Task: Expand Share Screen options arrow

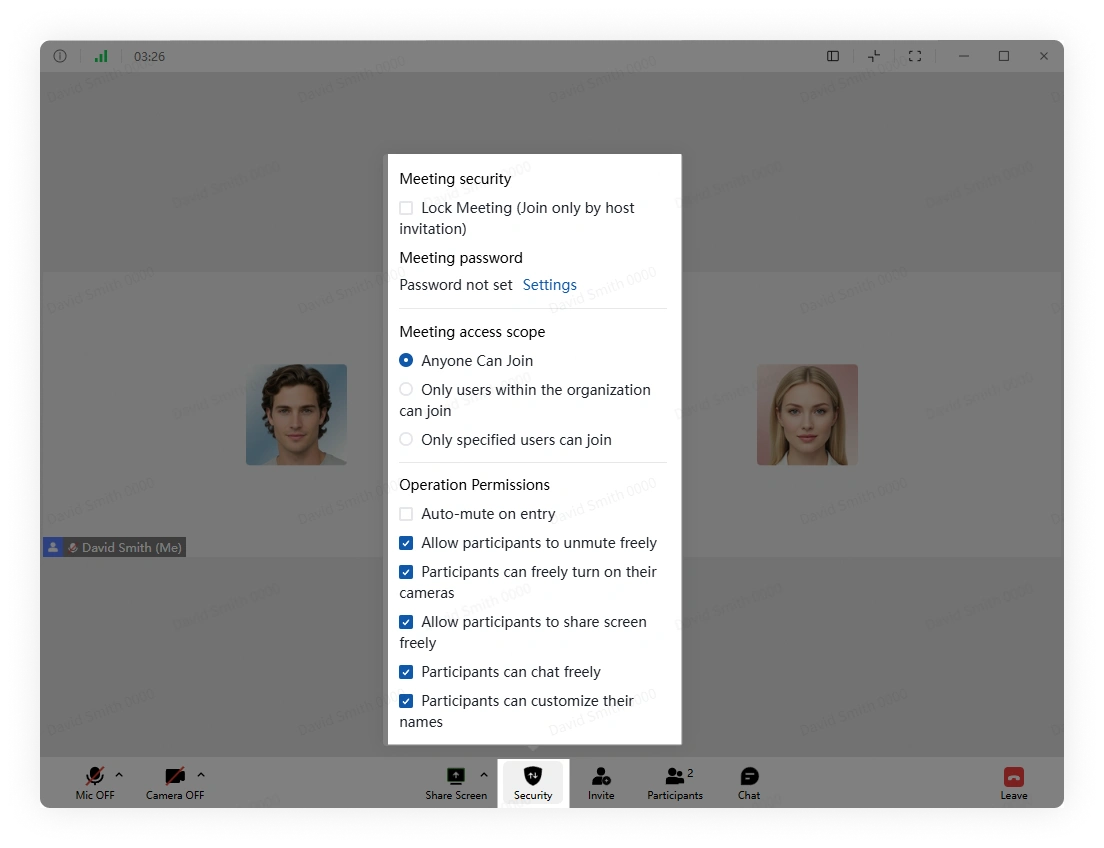Action: [484, 775]
